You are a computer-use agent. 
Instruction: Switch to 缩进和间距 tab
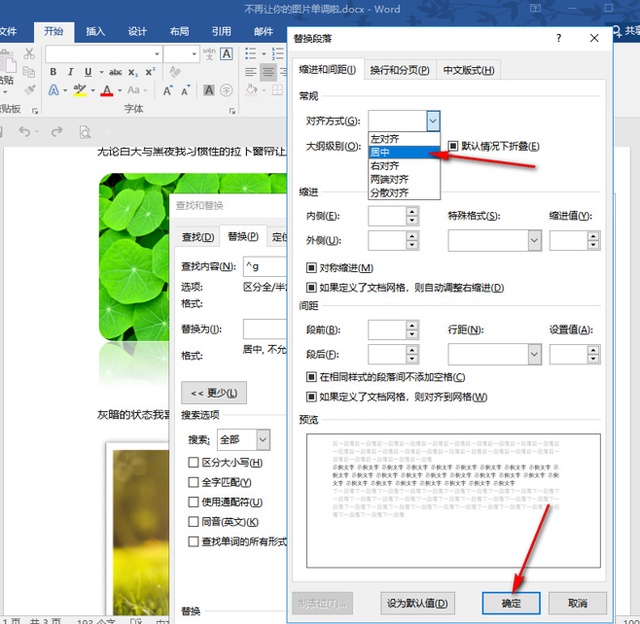[327, 70]
